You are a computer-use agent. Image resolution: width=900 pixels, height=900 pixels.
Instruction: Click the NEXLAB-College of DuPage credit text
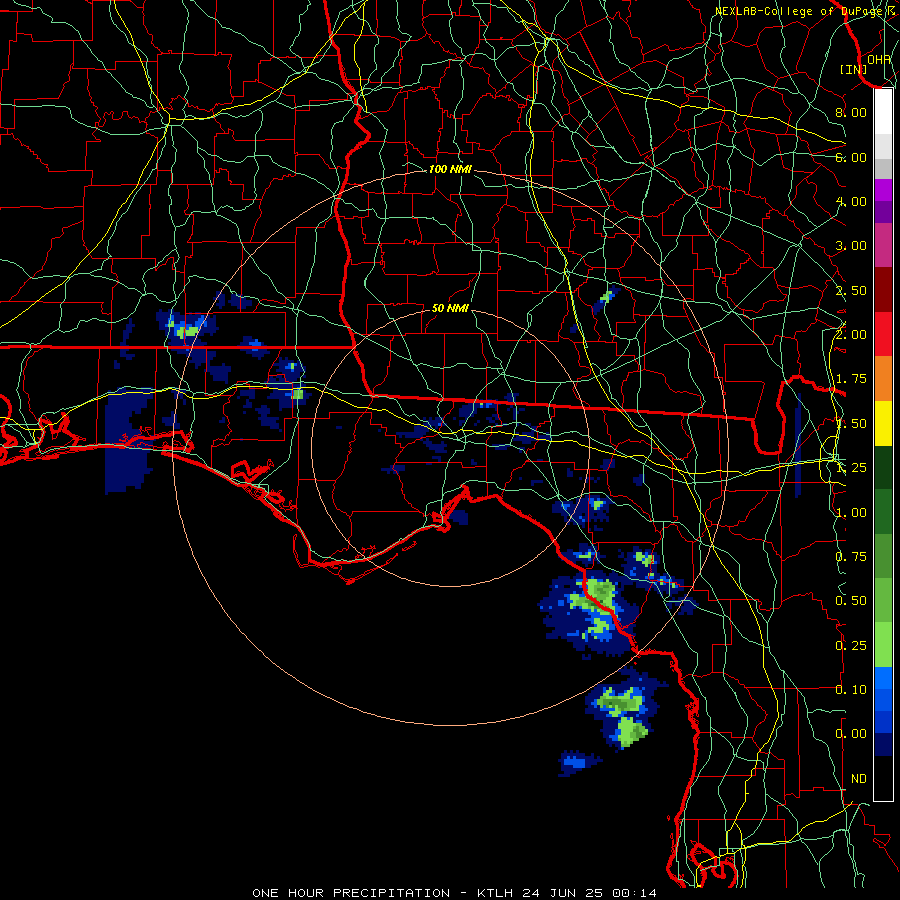(799, 11)
